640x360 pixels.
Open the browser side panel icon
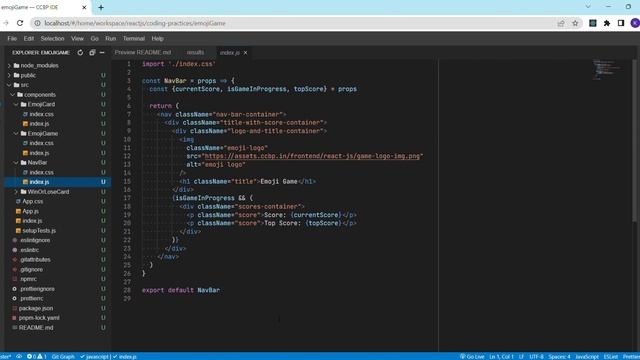pyautogui.click(x=621, y=23)
